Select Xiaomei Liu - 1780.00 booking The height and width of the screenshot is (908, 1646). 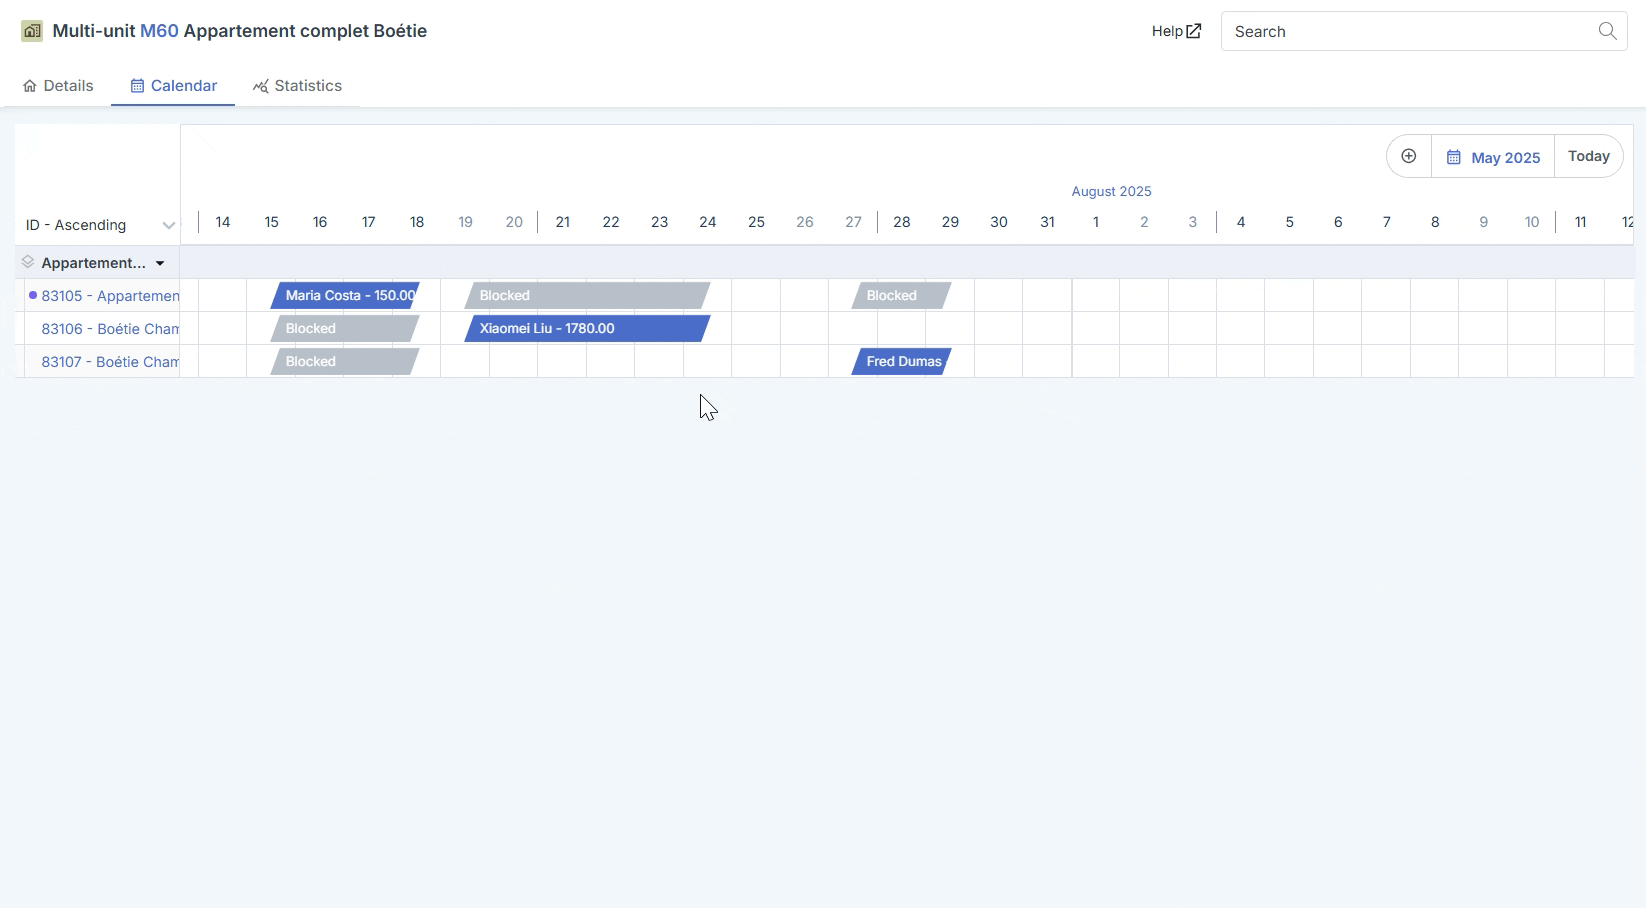(587, 328)
